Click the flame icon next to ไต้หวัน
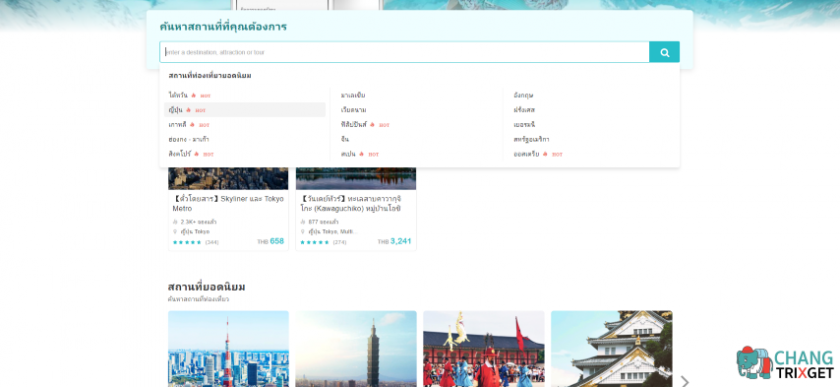The width and height of the screenshot is (840, 387). (x=193, y=95)
